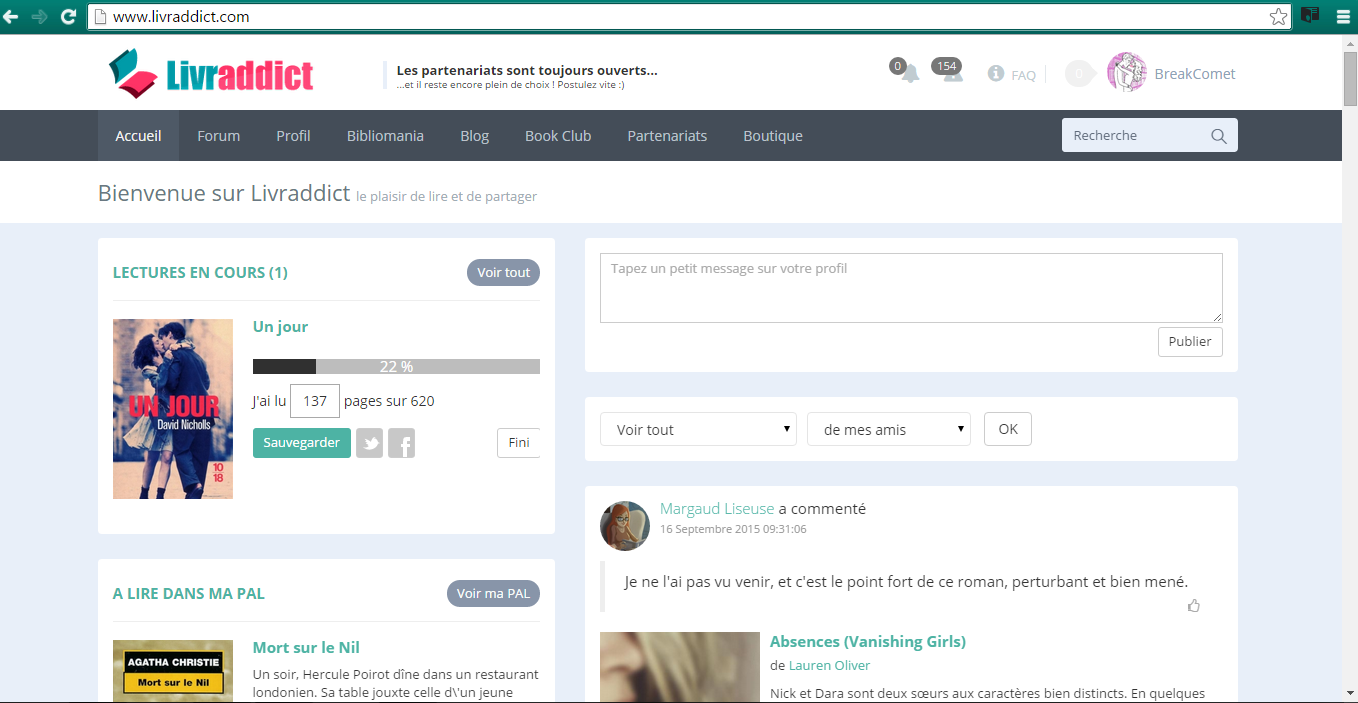Open the browser hamburger menu
Screen dimensions: 1358x703
(x=1341, y=16)
